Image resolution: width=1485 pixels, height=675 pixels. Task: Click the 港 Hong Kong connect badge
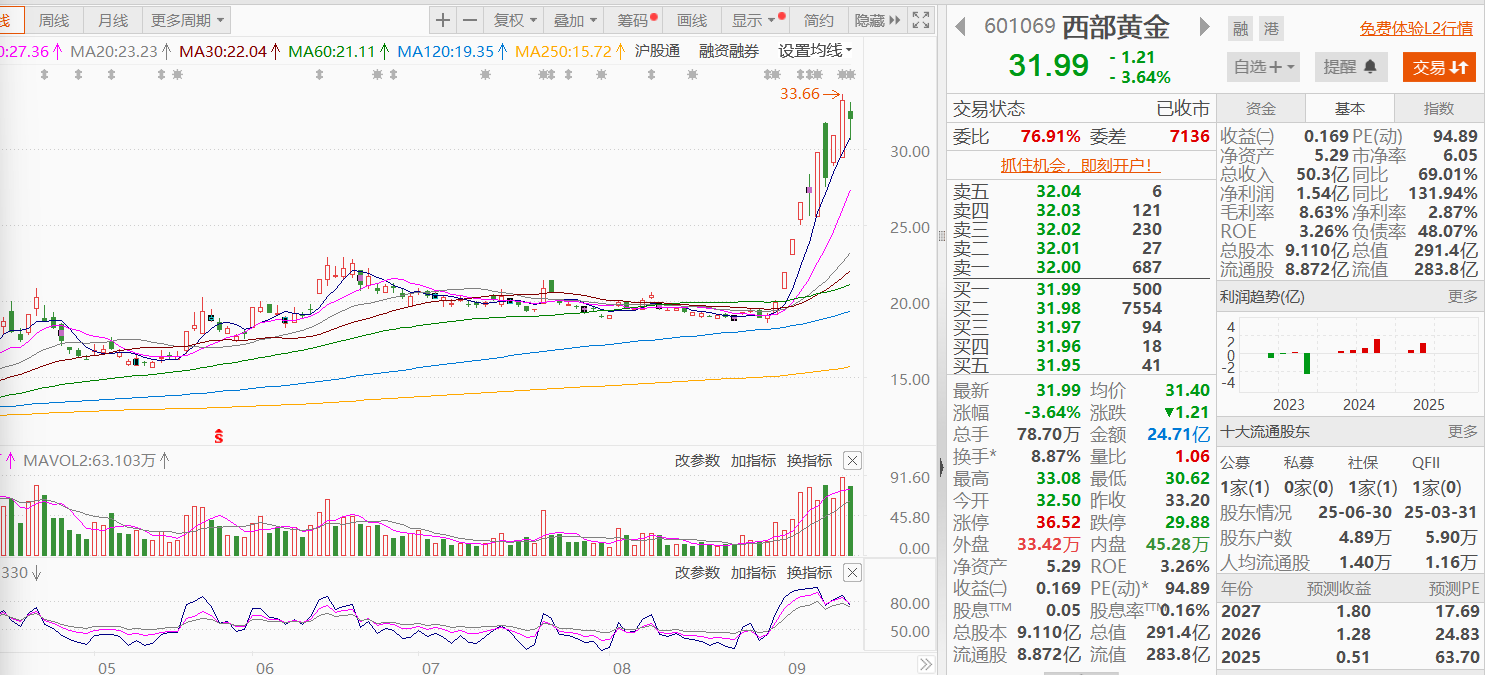coord(1270,28)
